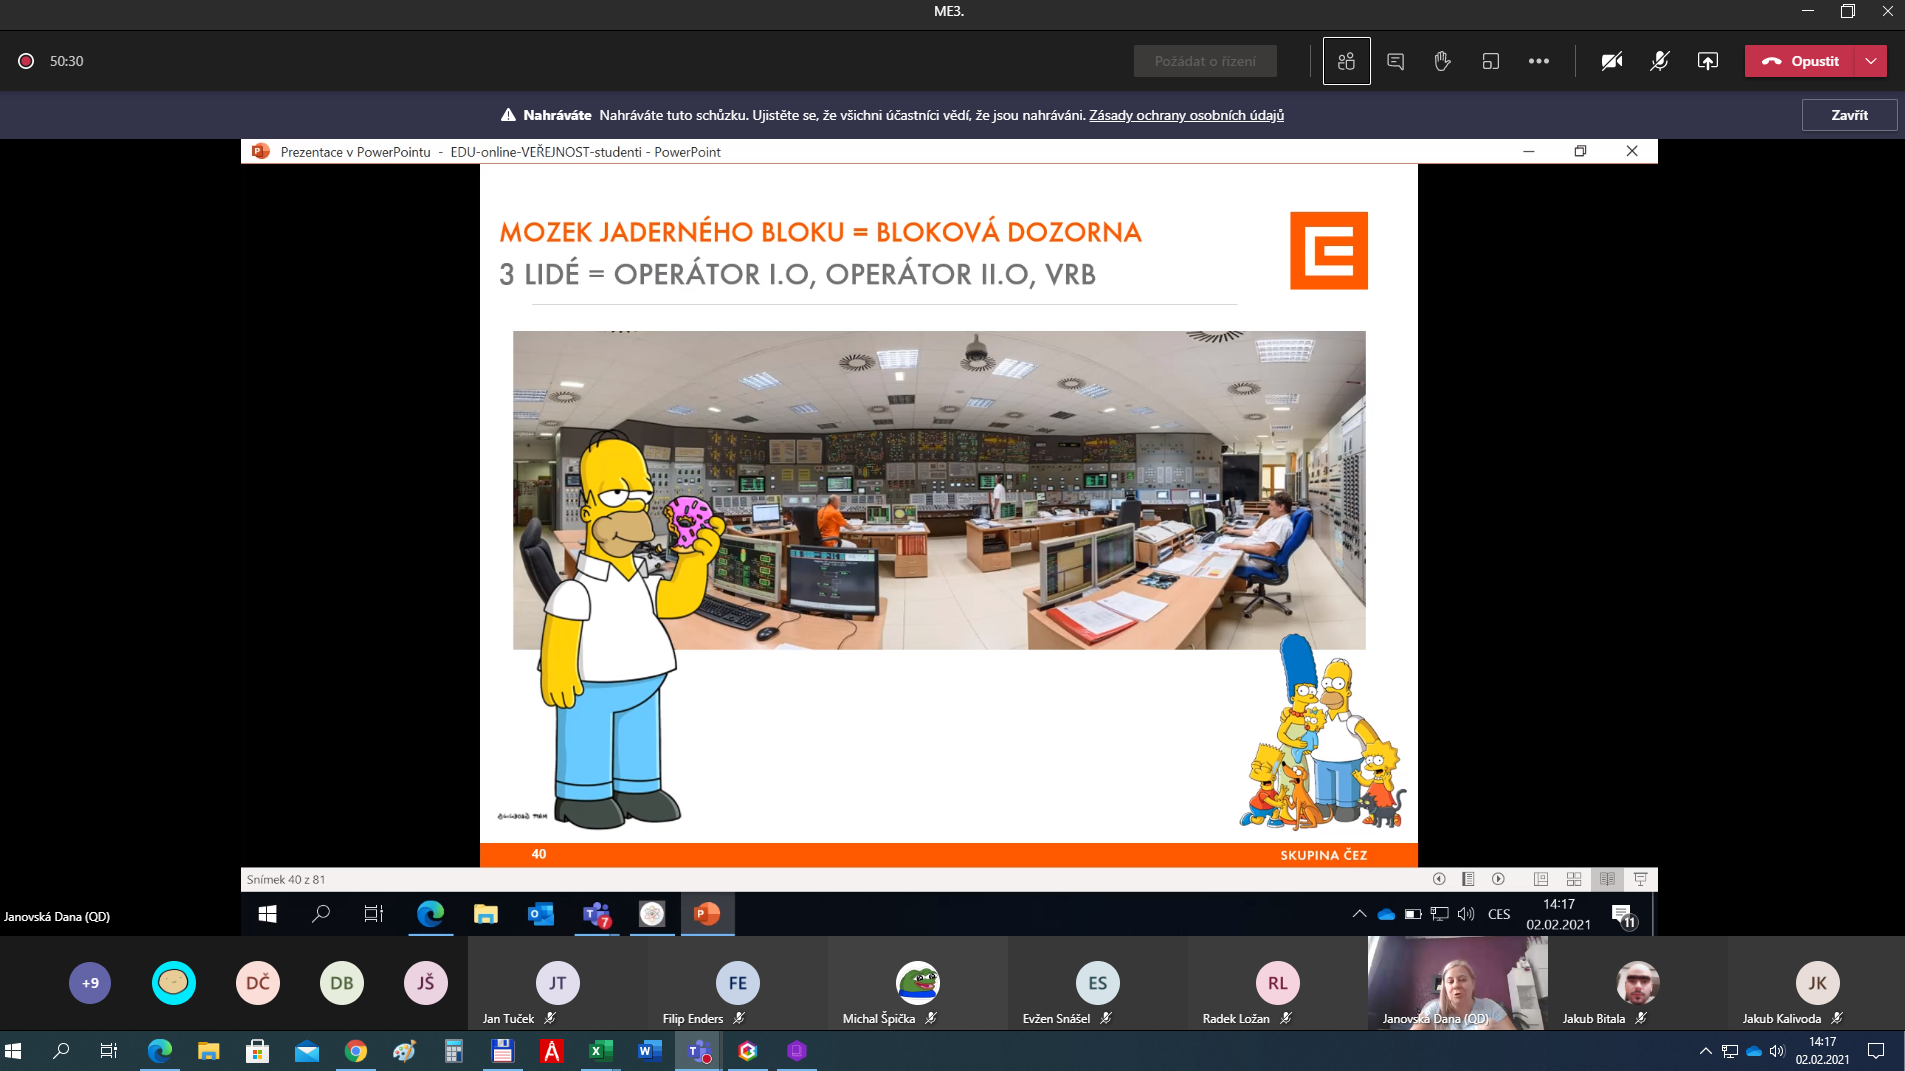The width and height of the screenshot is (1905, 1071).
Task: Select the cyan circle participant avatar
Action: point(174,983)
